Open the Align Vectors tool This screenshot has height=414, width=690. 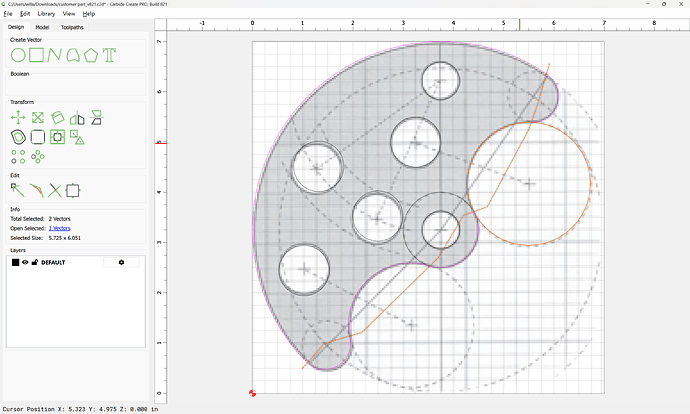pos(57,137)
